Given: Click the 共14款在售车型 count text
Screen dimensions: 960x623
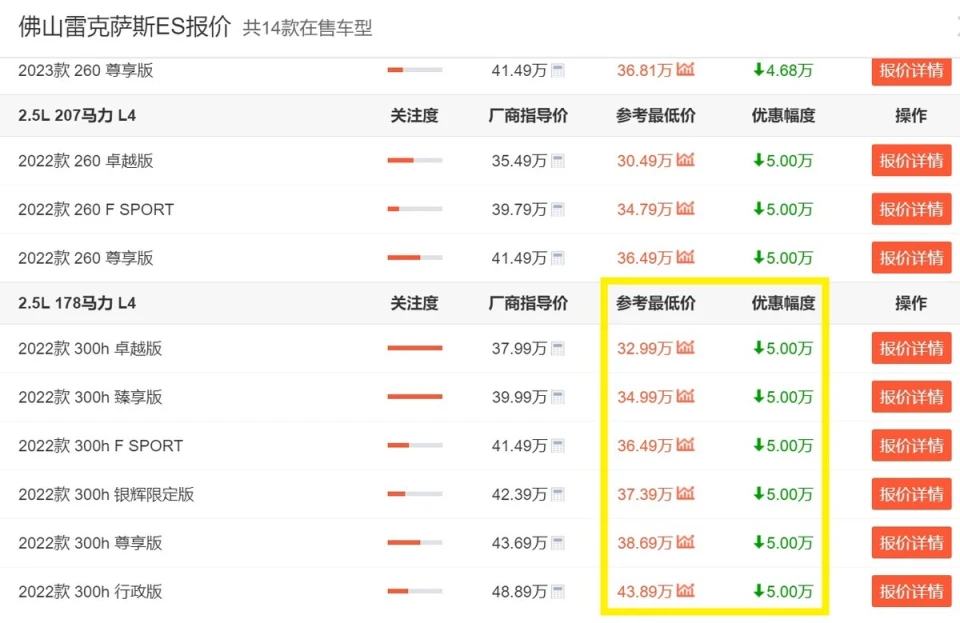Looking at the screenshot, I should coord(307,28).
